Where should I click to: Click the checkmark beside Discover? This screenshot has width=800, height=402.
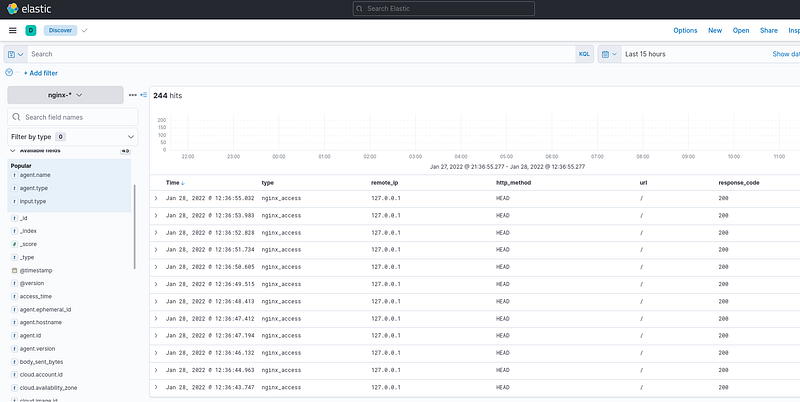(85, 31)
